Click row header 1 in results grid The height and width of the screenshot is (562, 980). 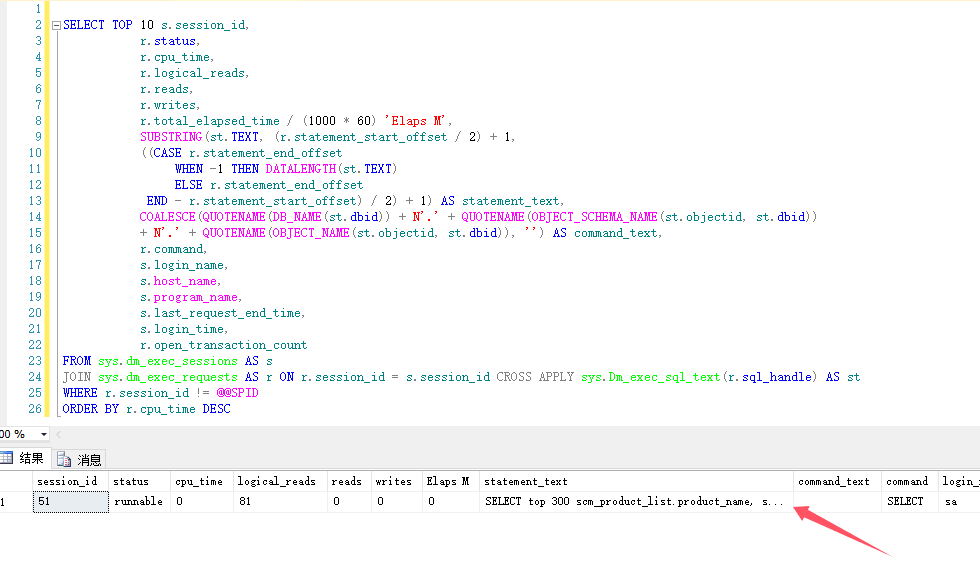(x=16, y=501)
